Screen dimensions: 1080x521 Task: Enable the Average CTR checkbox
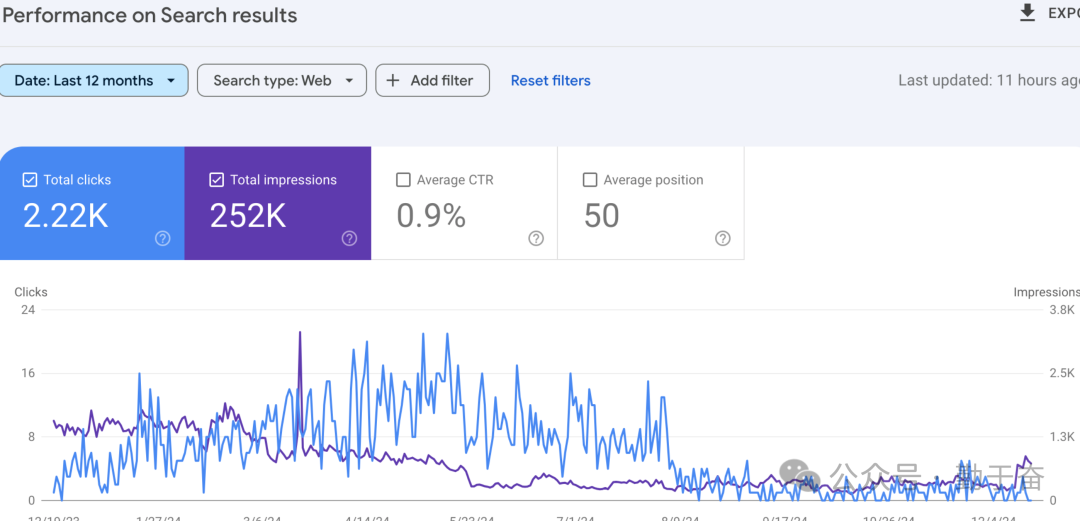pos(403,180)
